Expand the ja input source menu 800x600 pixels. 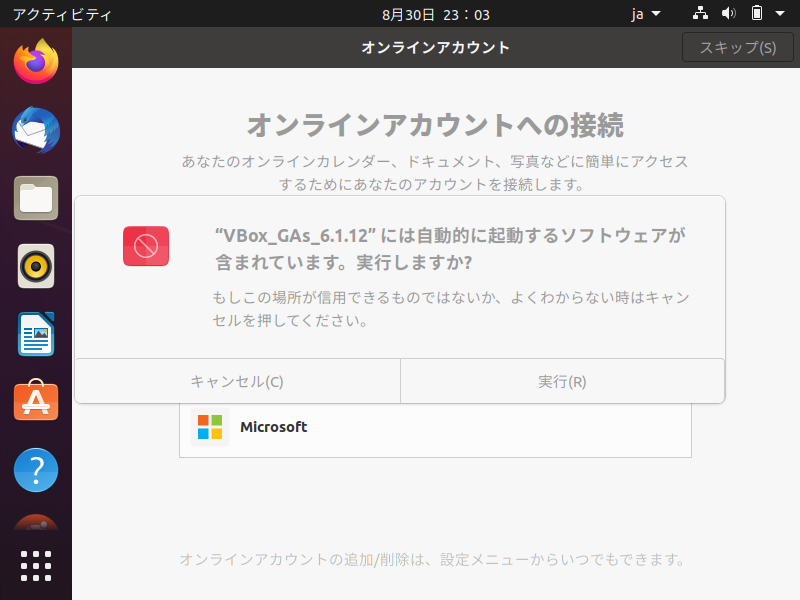[645, 14]
